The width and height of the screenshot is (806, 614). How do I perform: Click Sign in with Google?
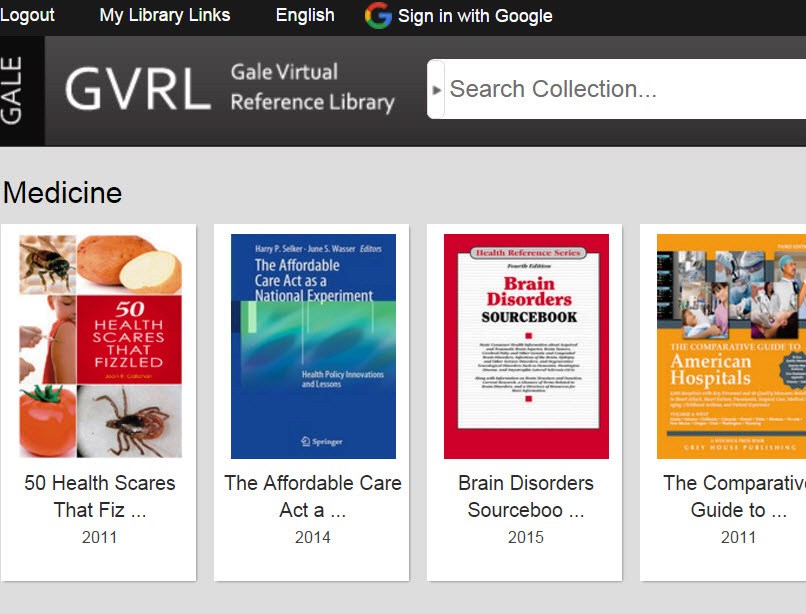475,16
